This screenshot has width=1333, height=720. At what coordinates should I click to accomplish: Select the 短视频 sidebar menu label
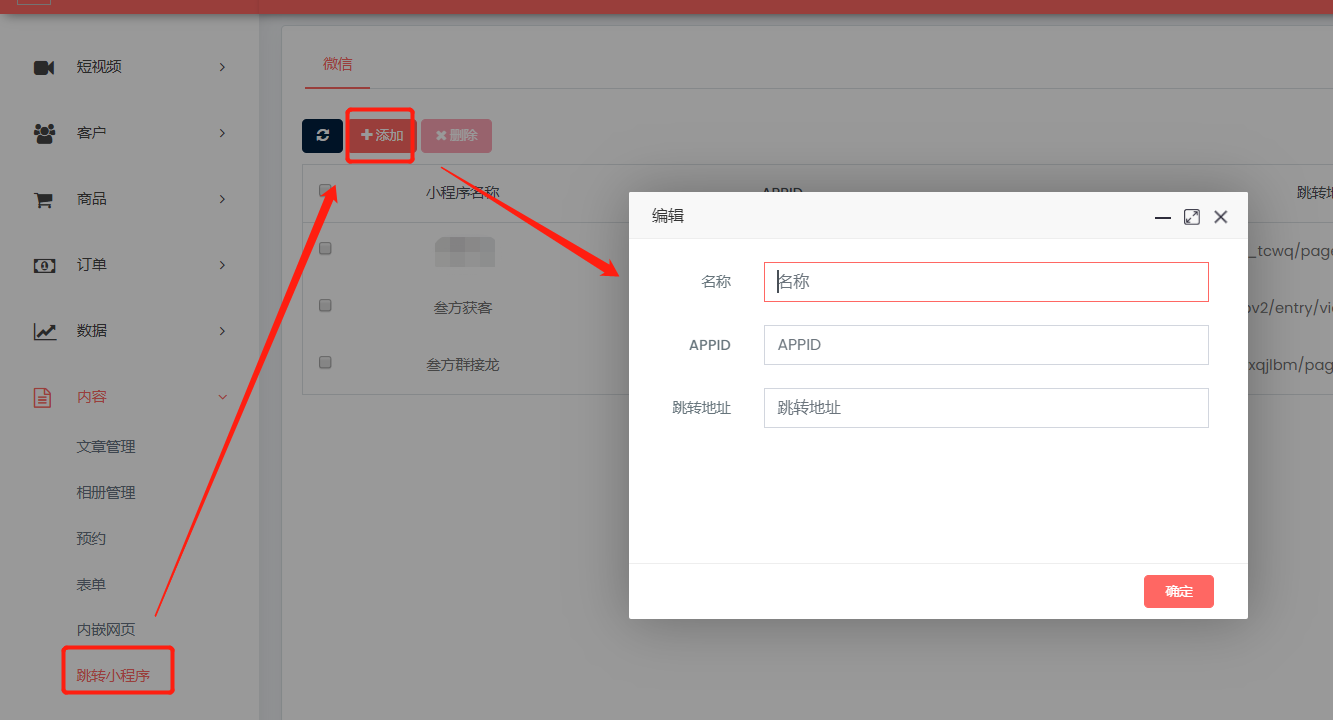(x=99, y=67)
